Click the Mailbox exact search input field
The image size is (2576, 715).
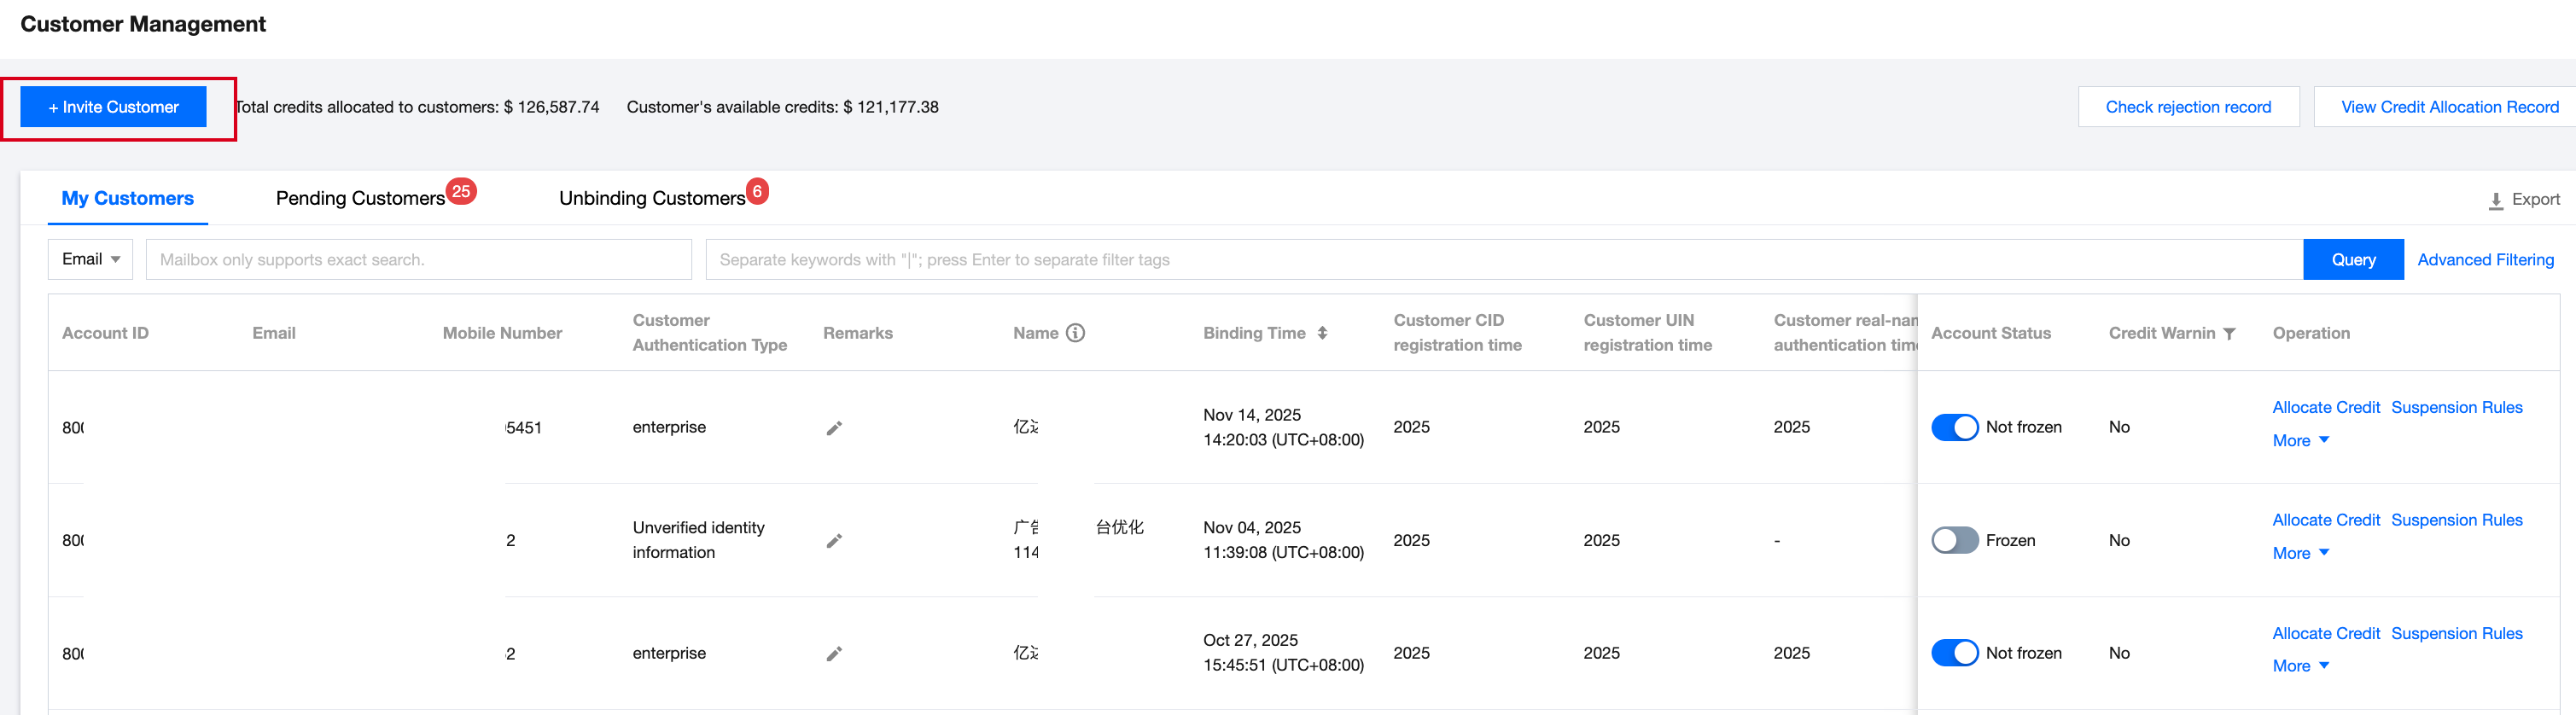[418, 260]
